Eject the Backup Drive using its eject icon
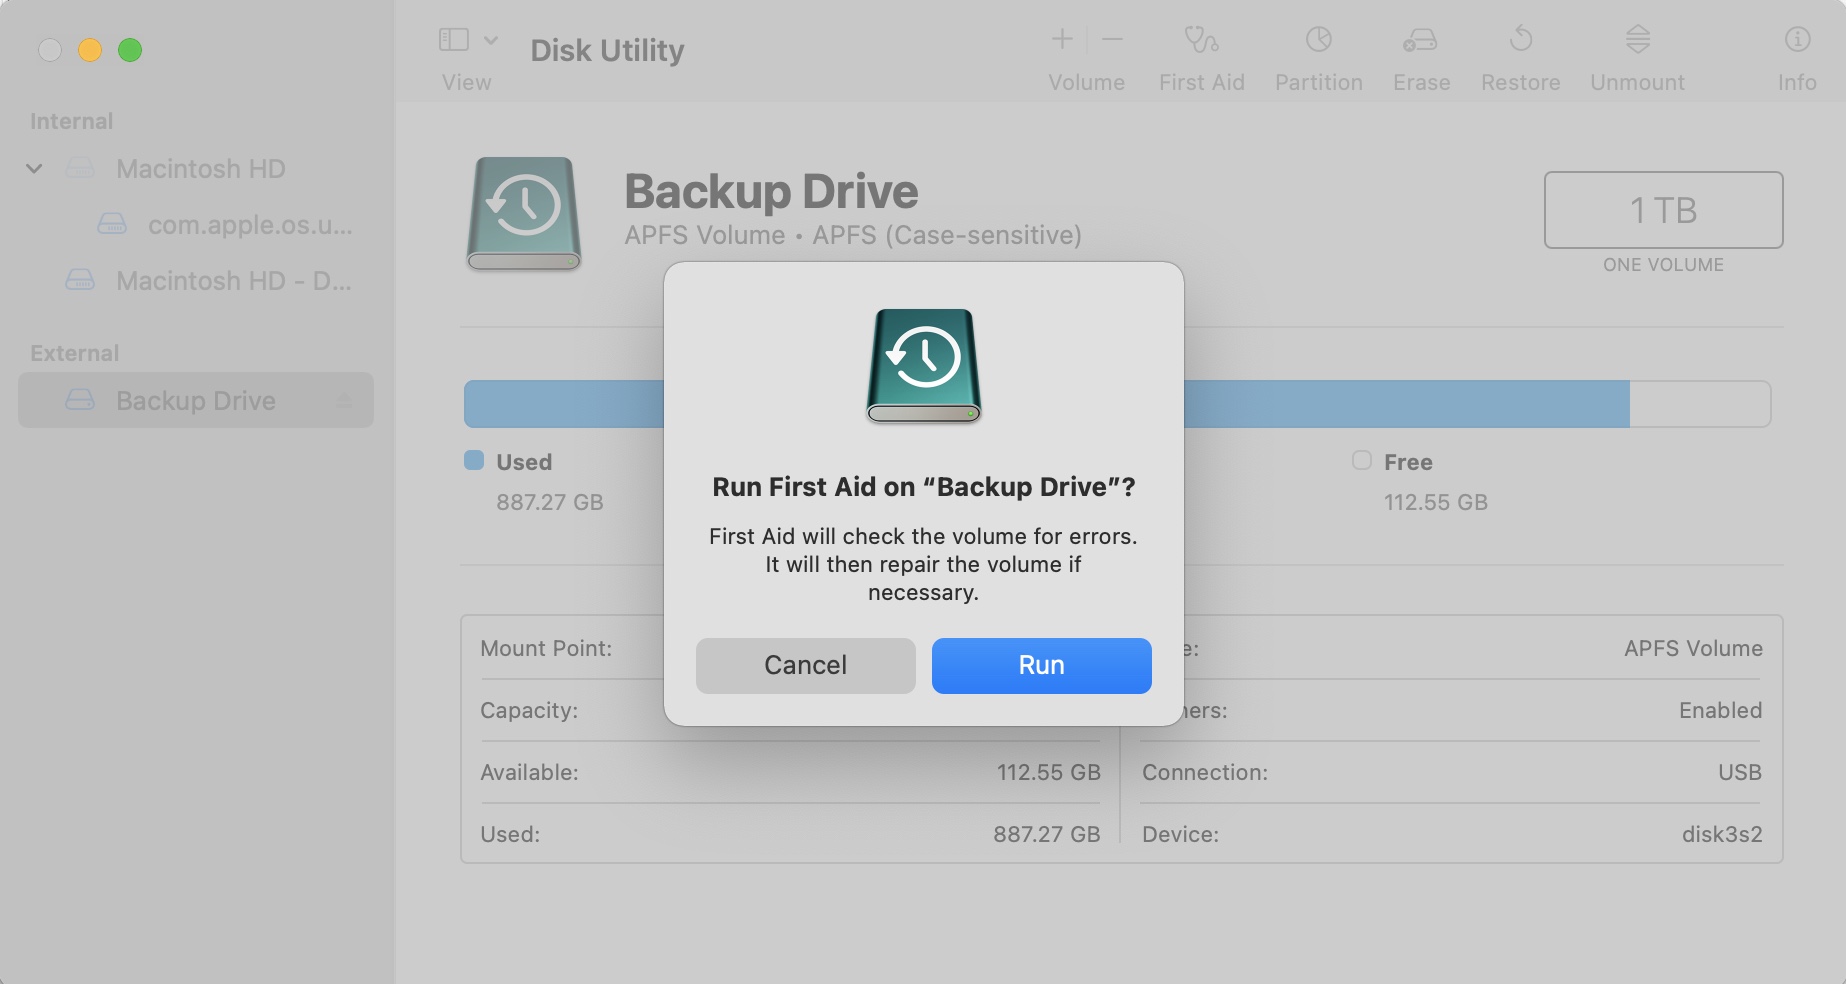Image resolution: width=1846 pixels, height=984 pixels. 344,400
